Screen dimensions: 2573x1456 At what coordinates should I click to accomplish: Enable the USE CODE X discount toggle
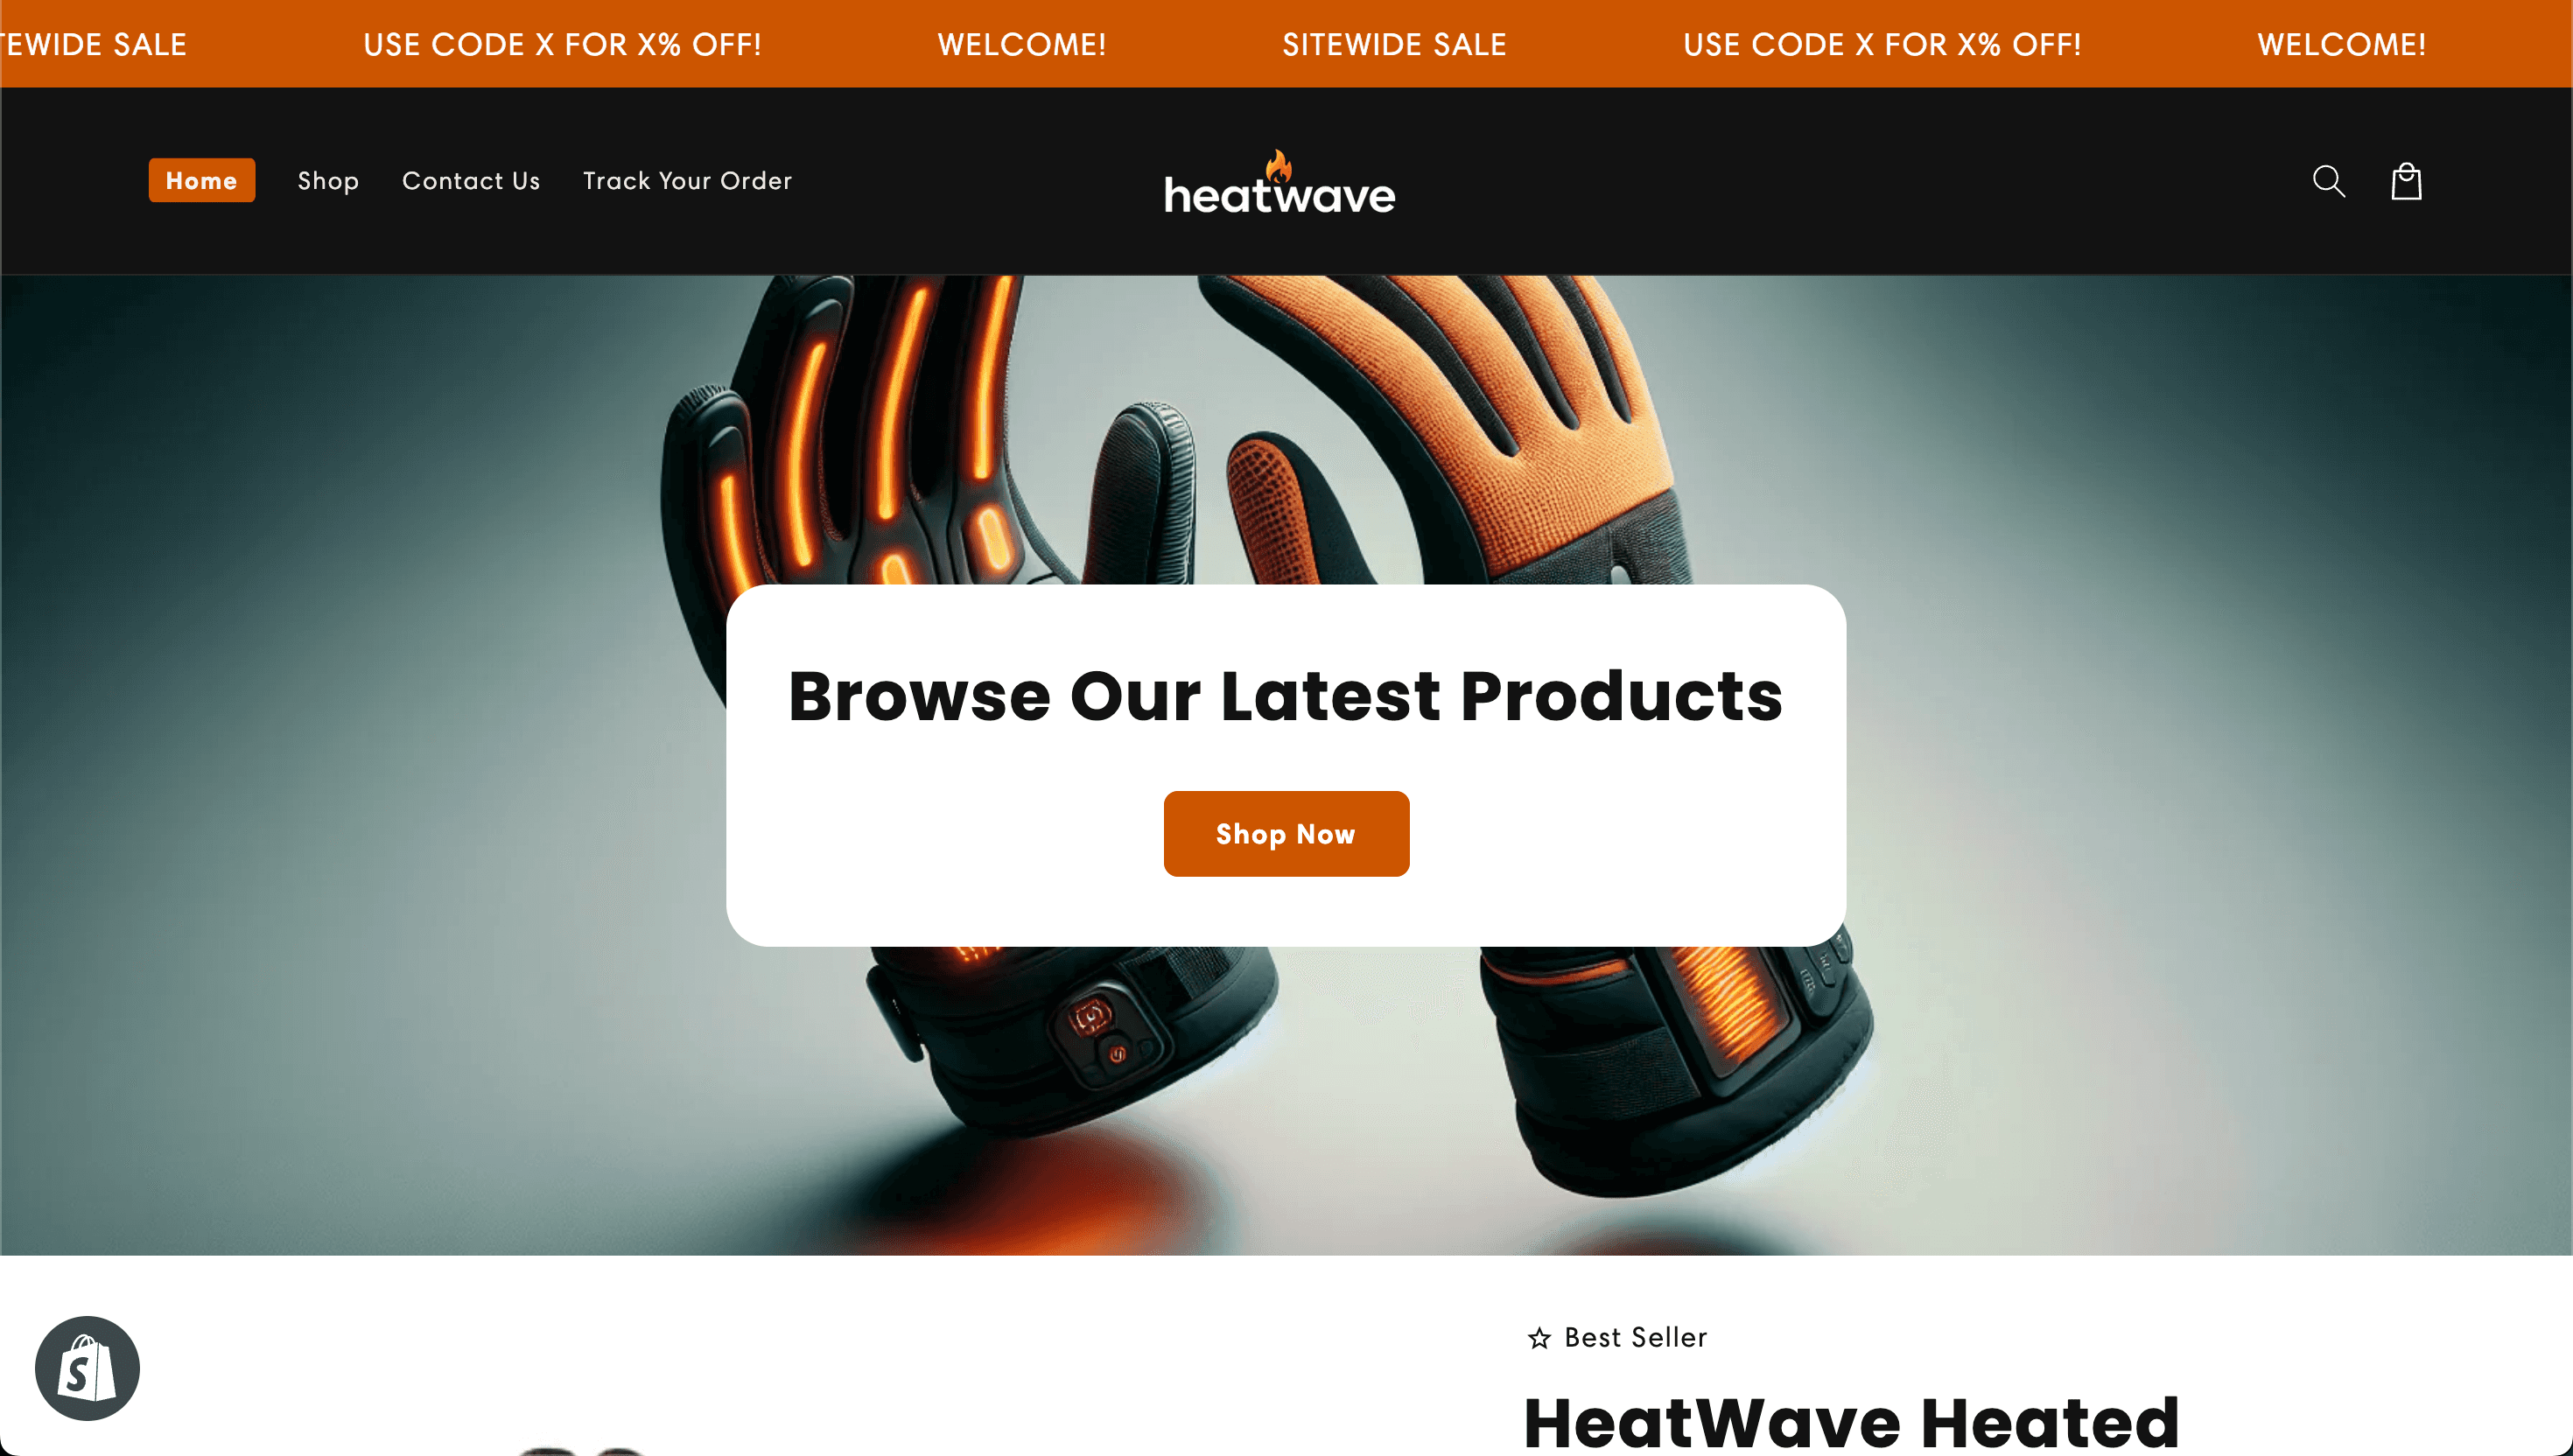(562, 44)
